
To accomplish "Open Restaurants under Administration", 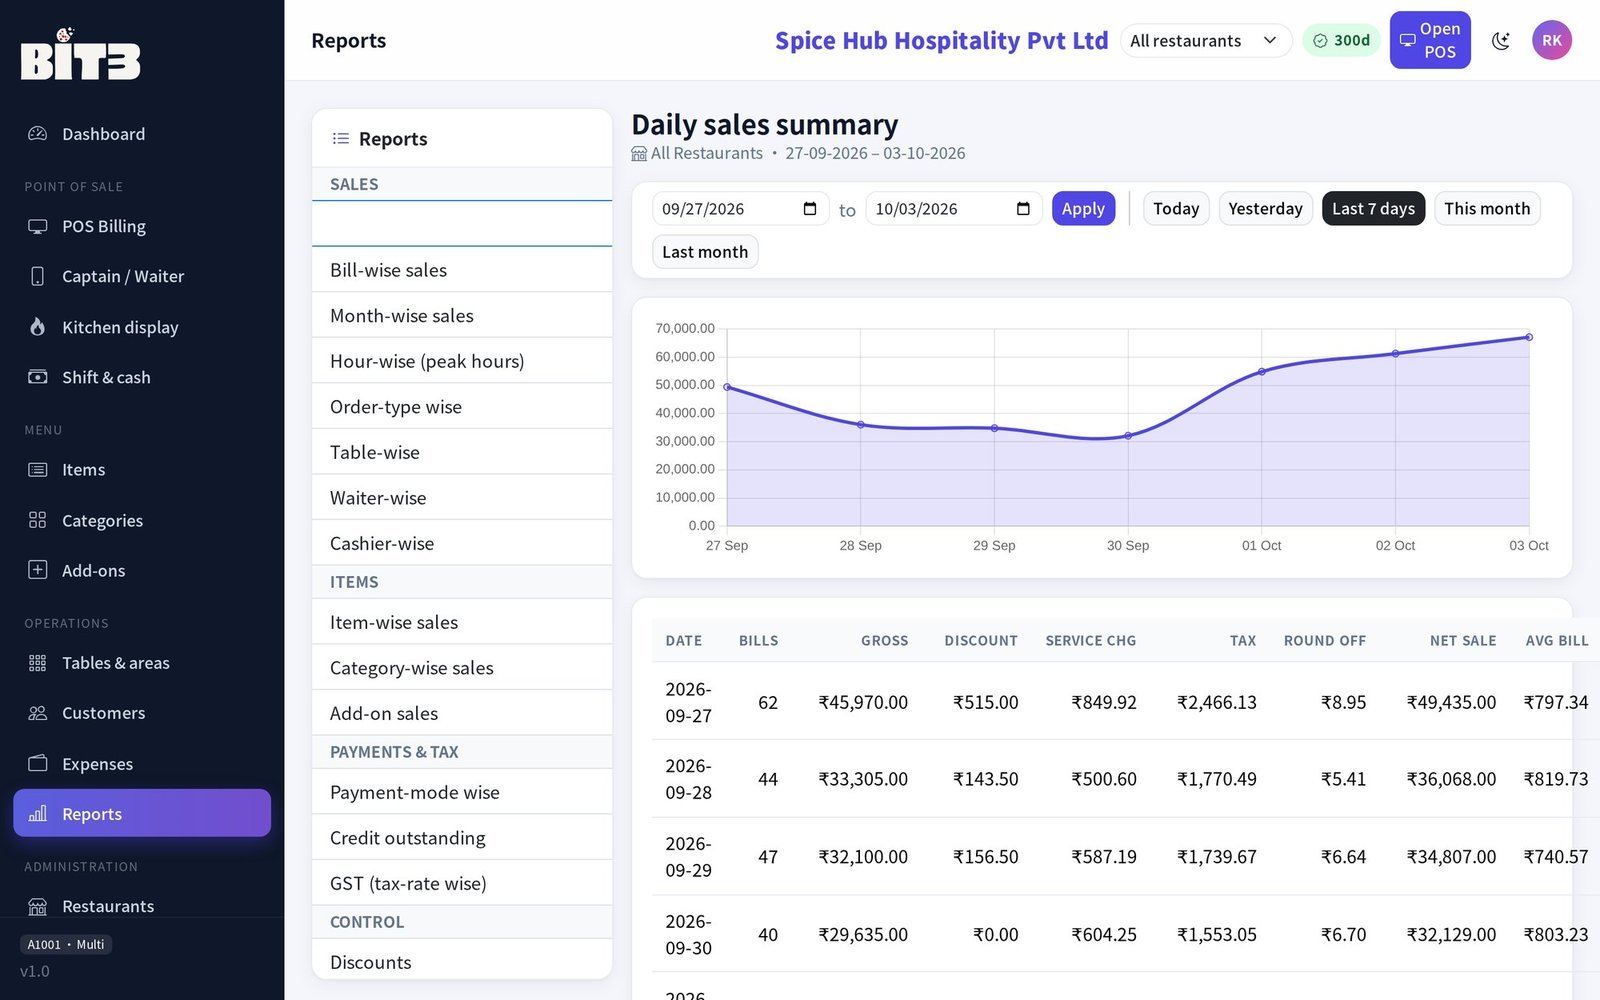I will click(142, 906).
